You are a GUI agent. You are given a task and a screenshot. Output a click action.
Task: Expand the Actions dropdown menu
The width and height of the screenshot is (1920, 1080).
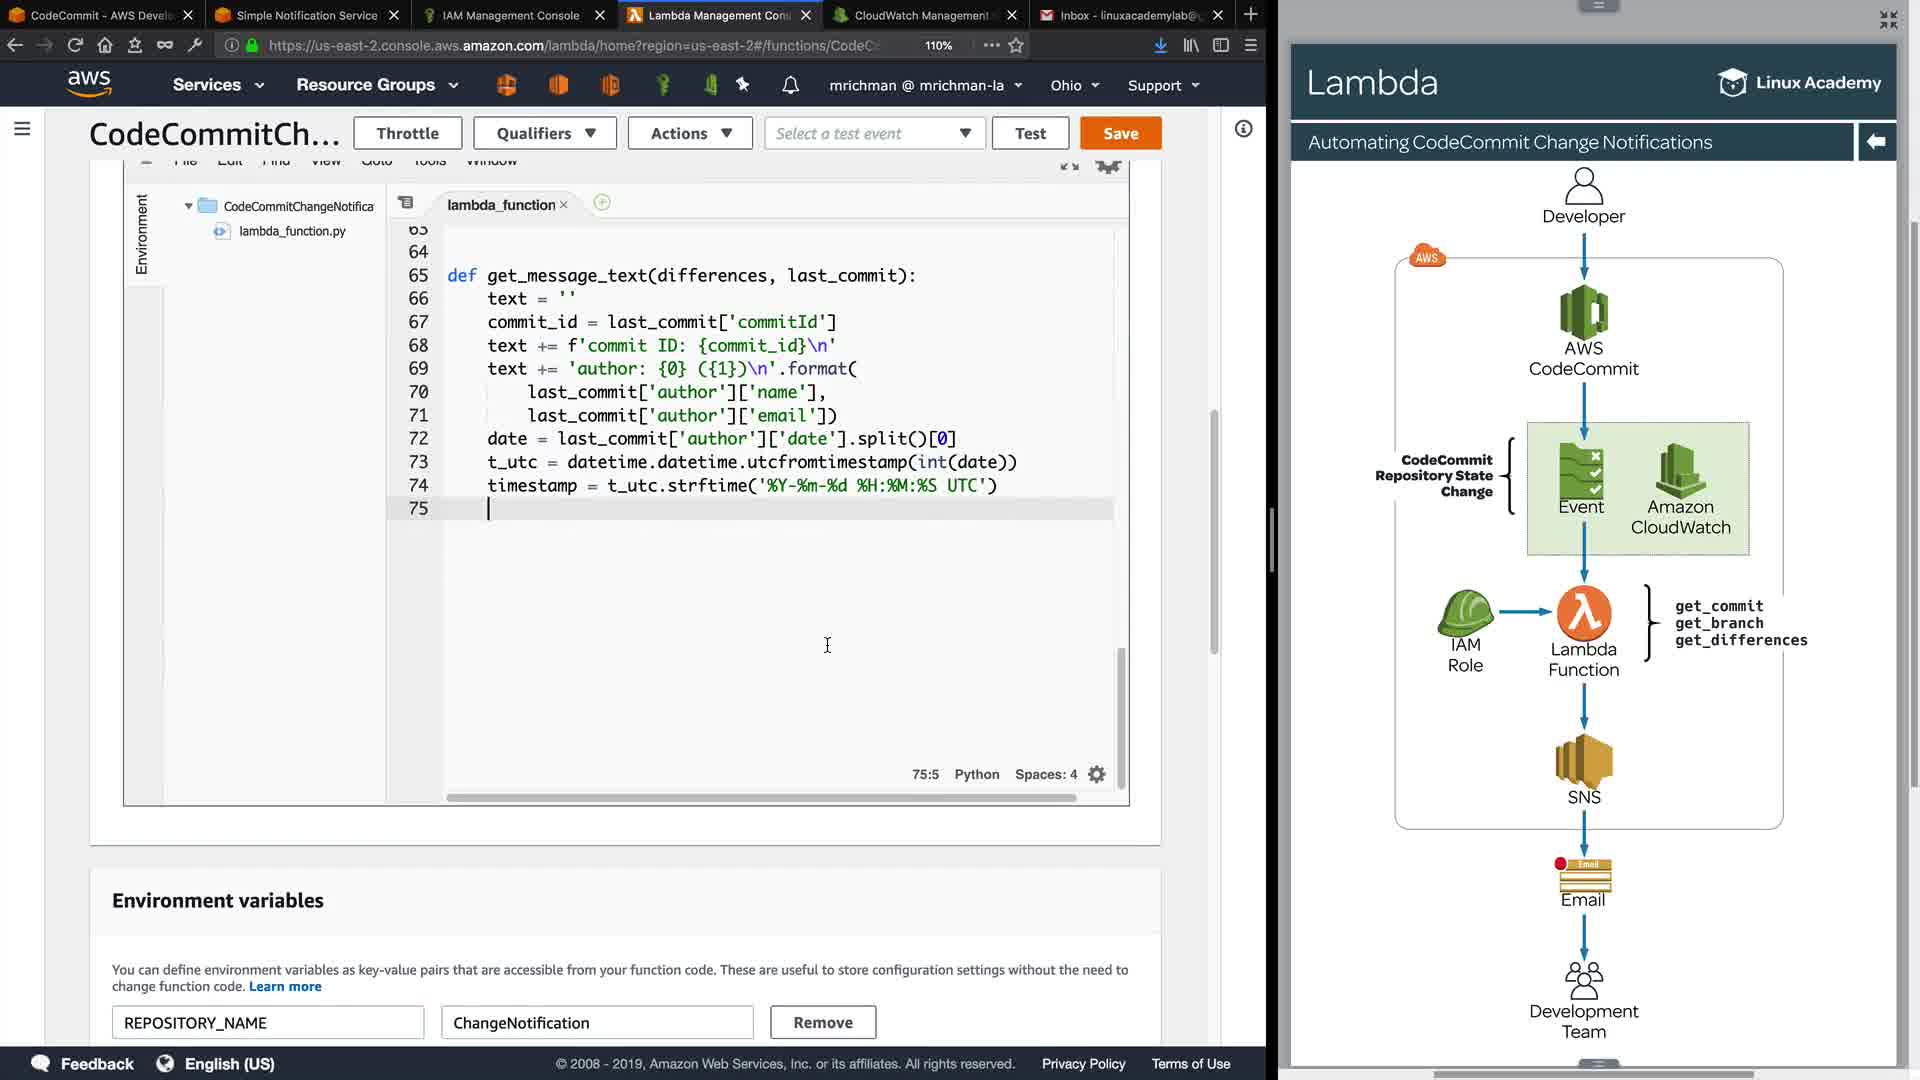tap(690, 133)
